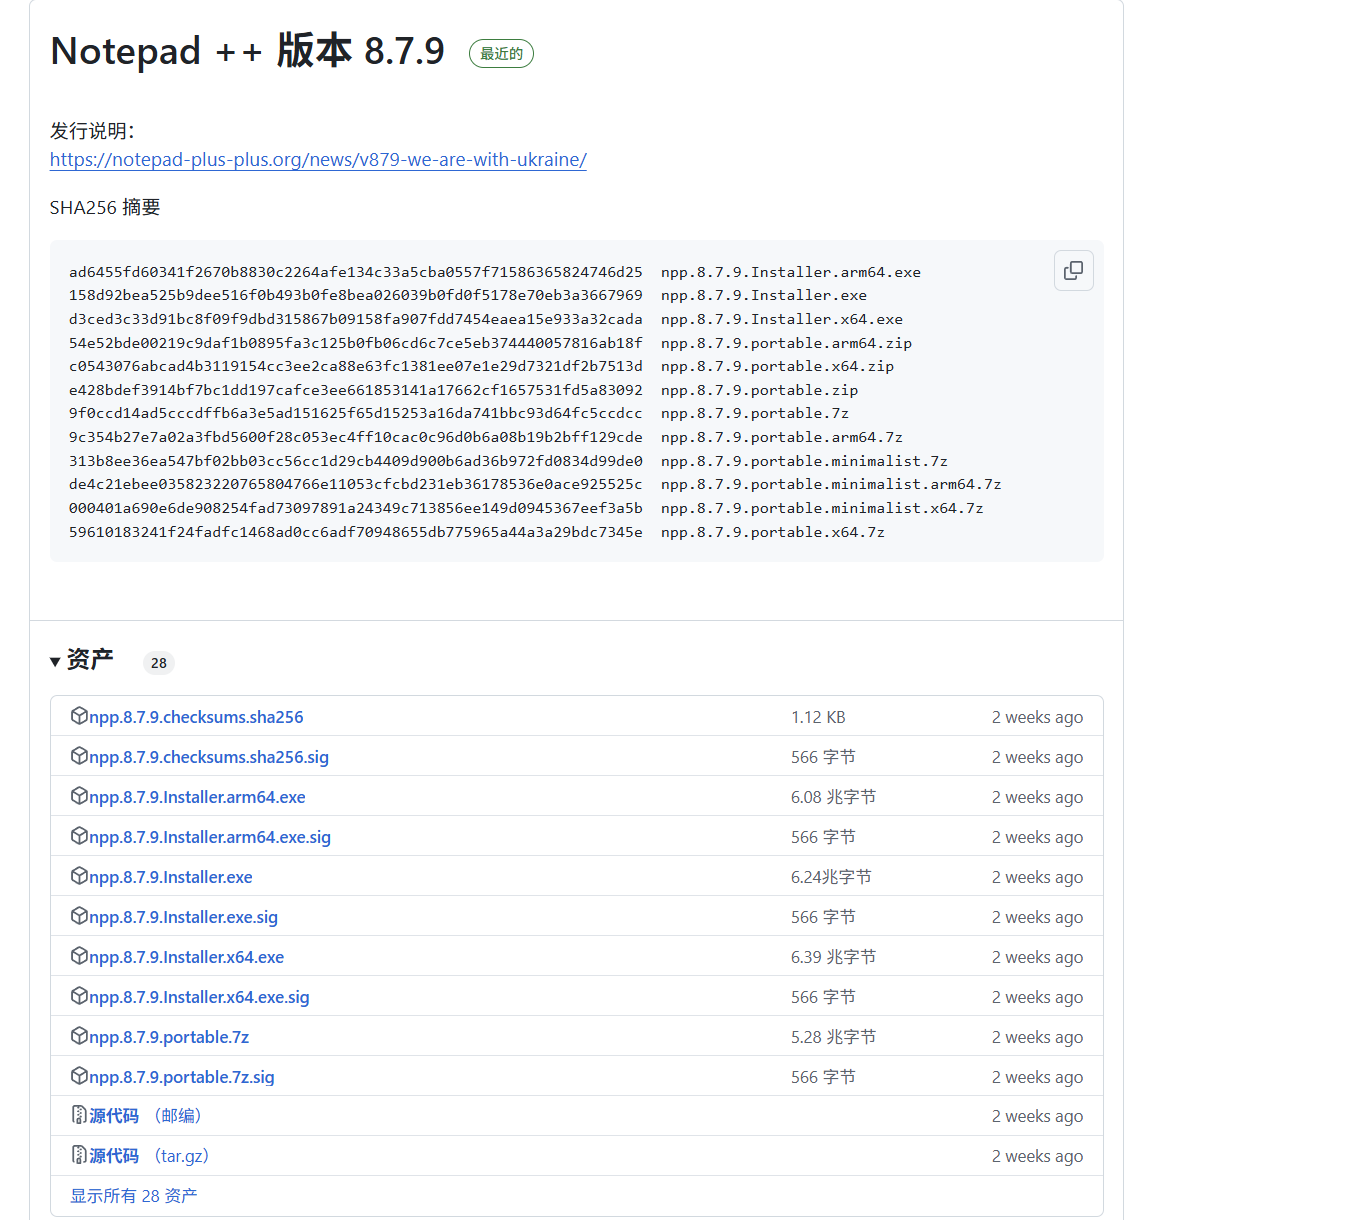Click package icon beside npp.8.7.9.checksums.sha256
This screenshot has width=1351, height=1220.
(x=79, y=716)
